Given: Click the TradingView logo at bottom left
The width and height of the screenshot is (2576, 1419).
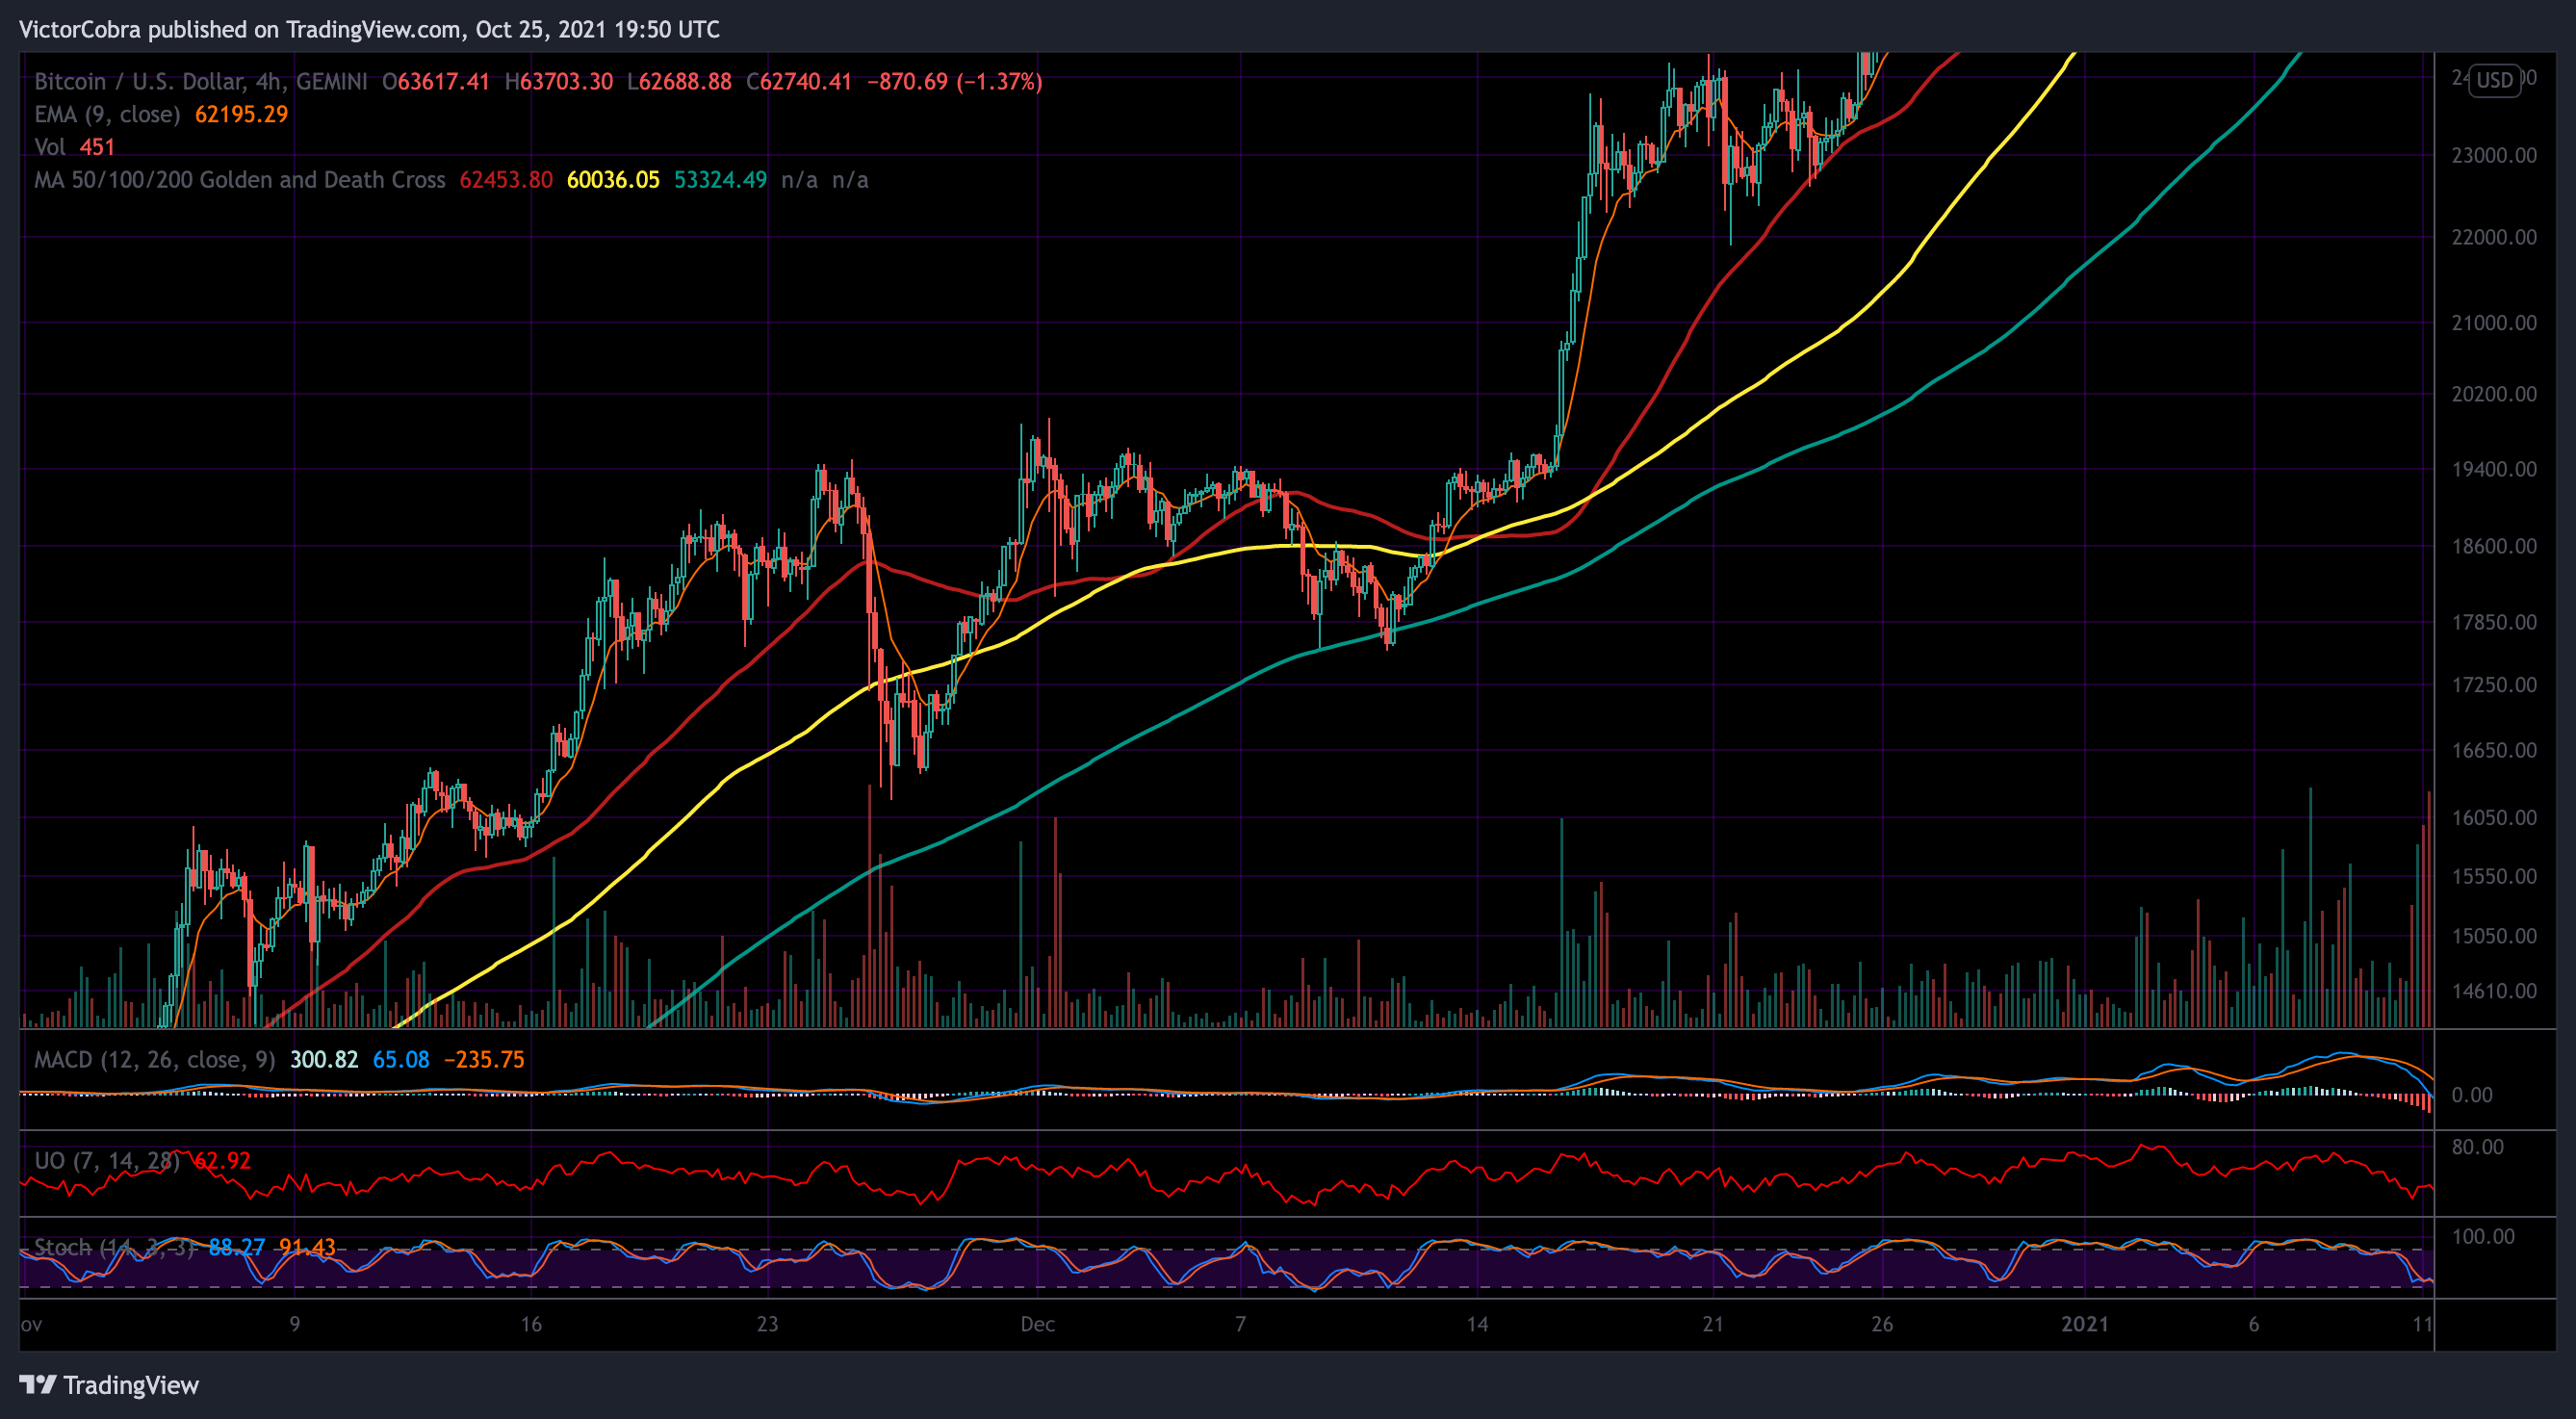Looking at the screenshot, I should coord(109,1385).
